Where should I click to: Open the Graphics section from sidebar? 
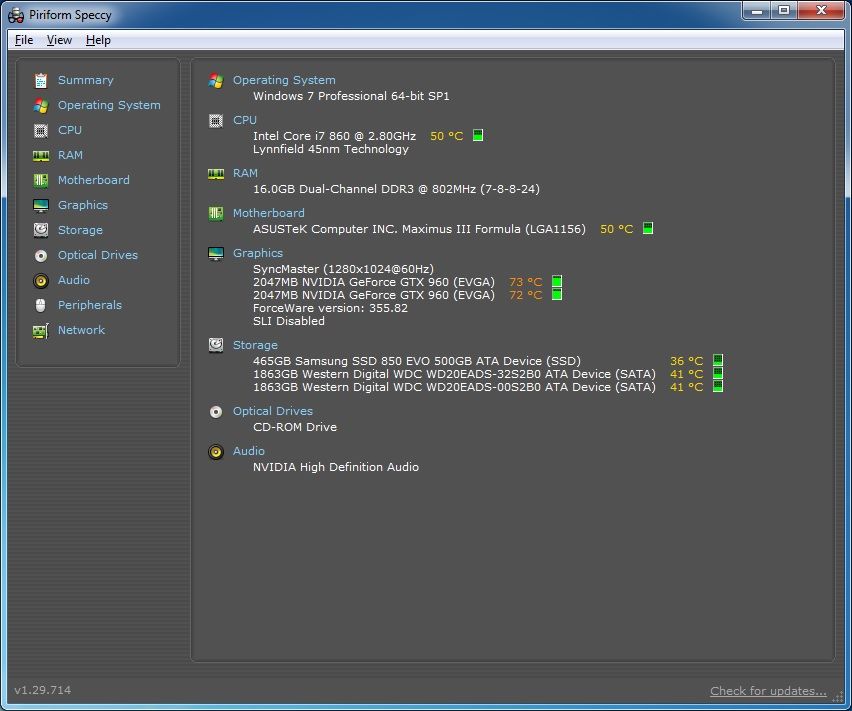(83, 205)
